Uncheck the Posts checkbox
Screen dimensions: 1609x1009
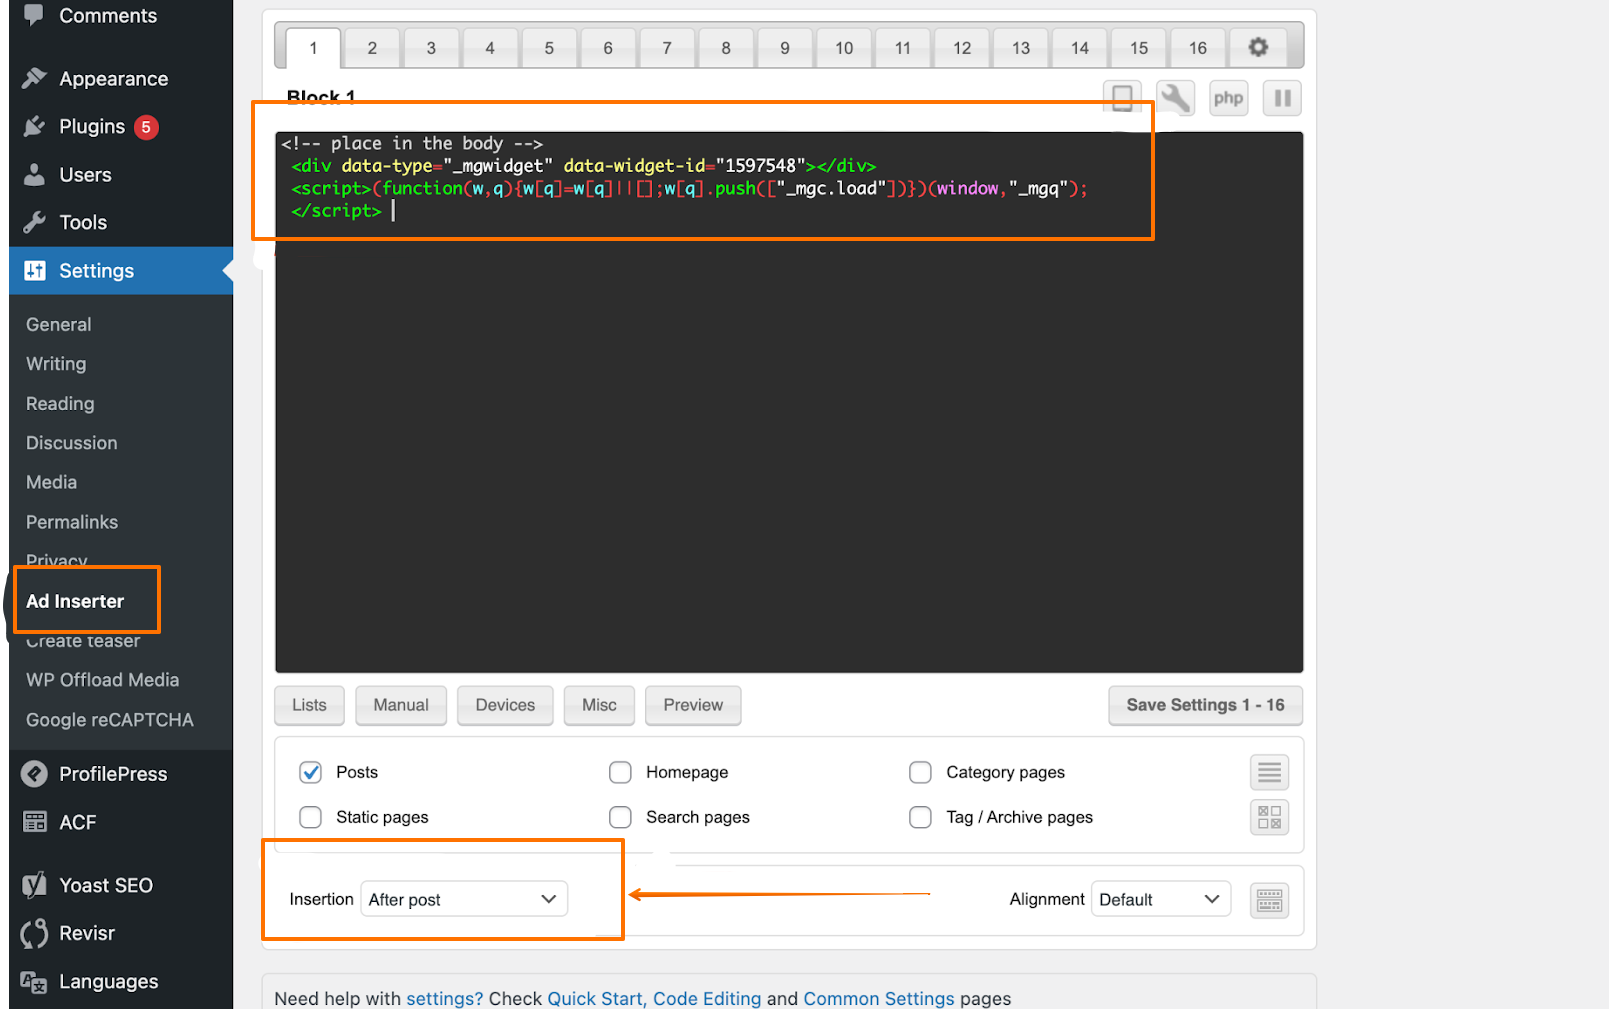click(310, 771)
